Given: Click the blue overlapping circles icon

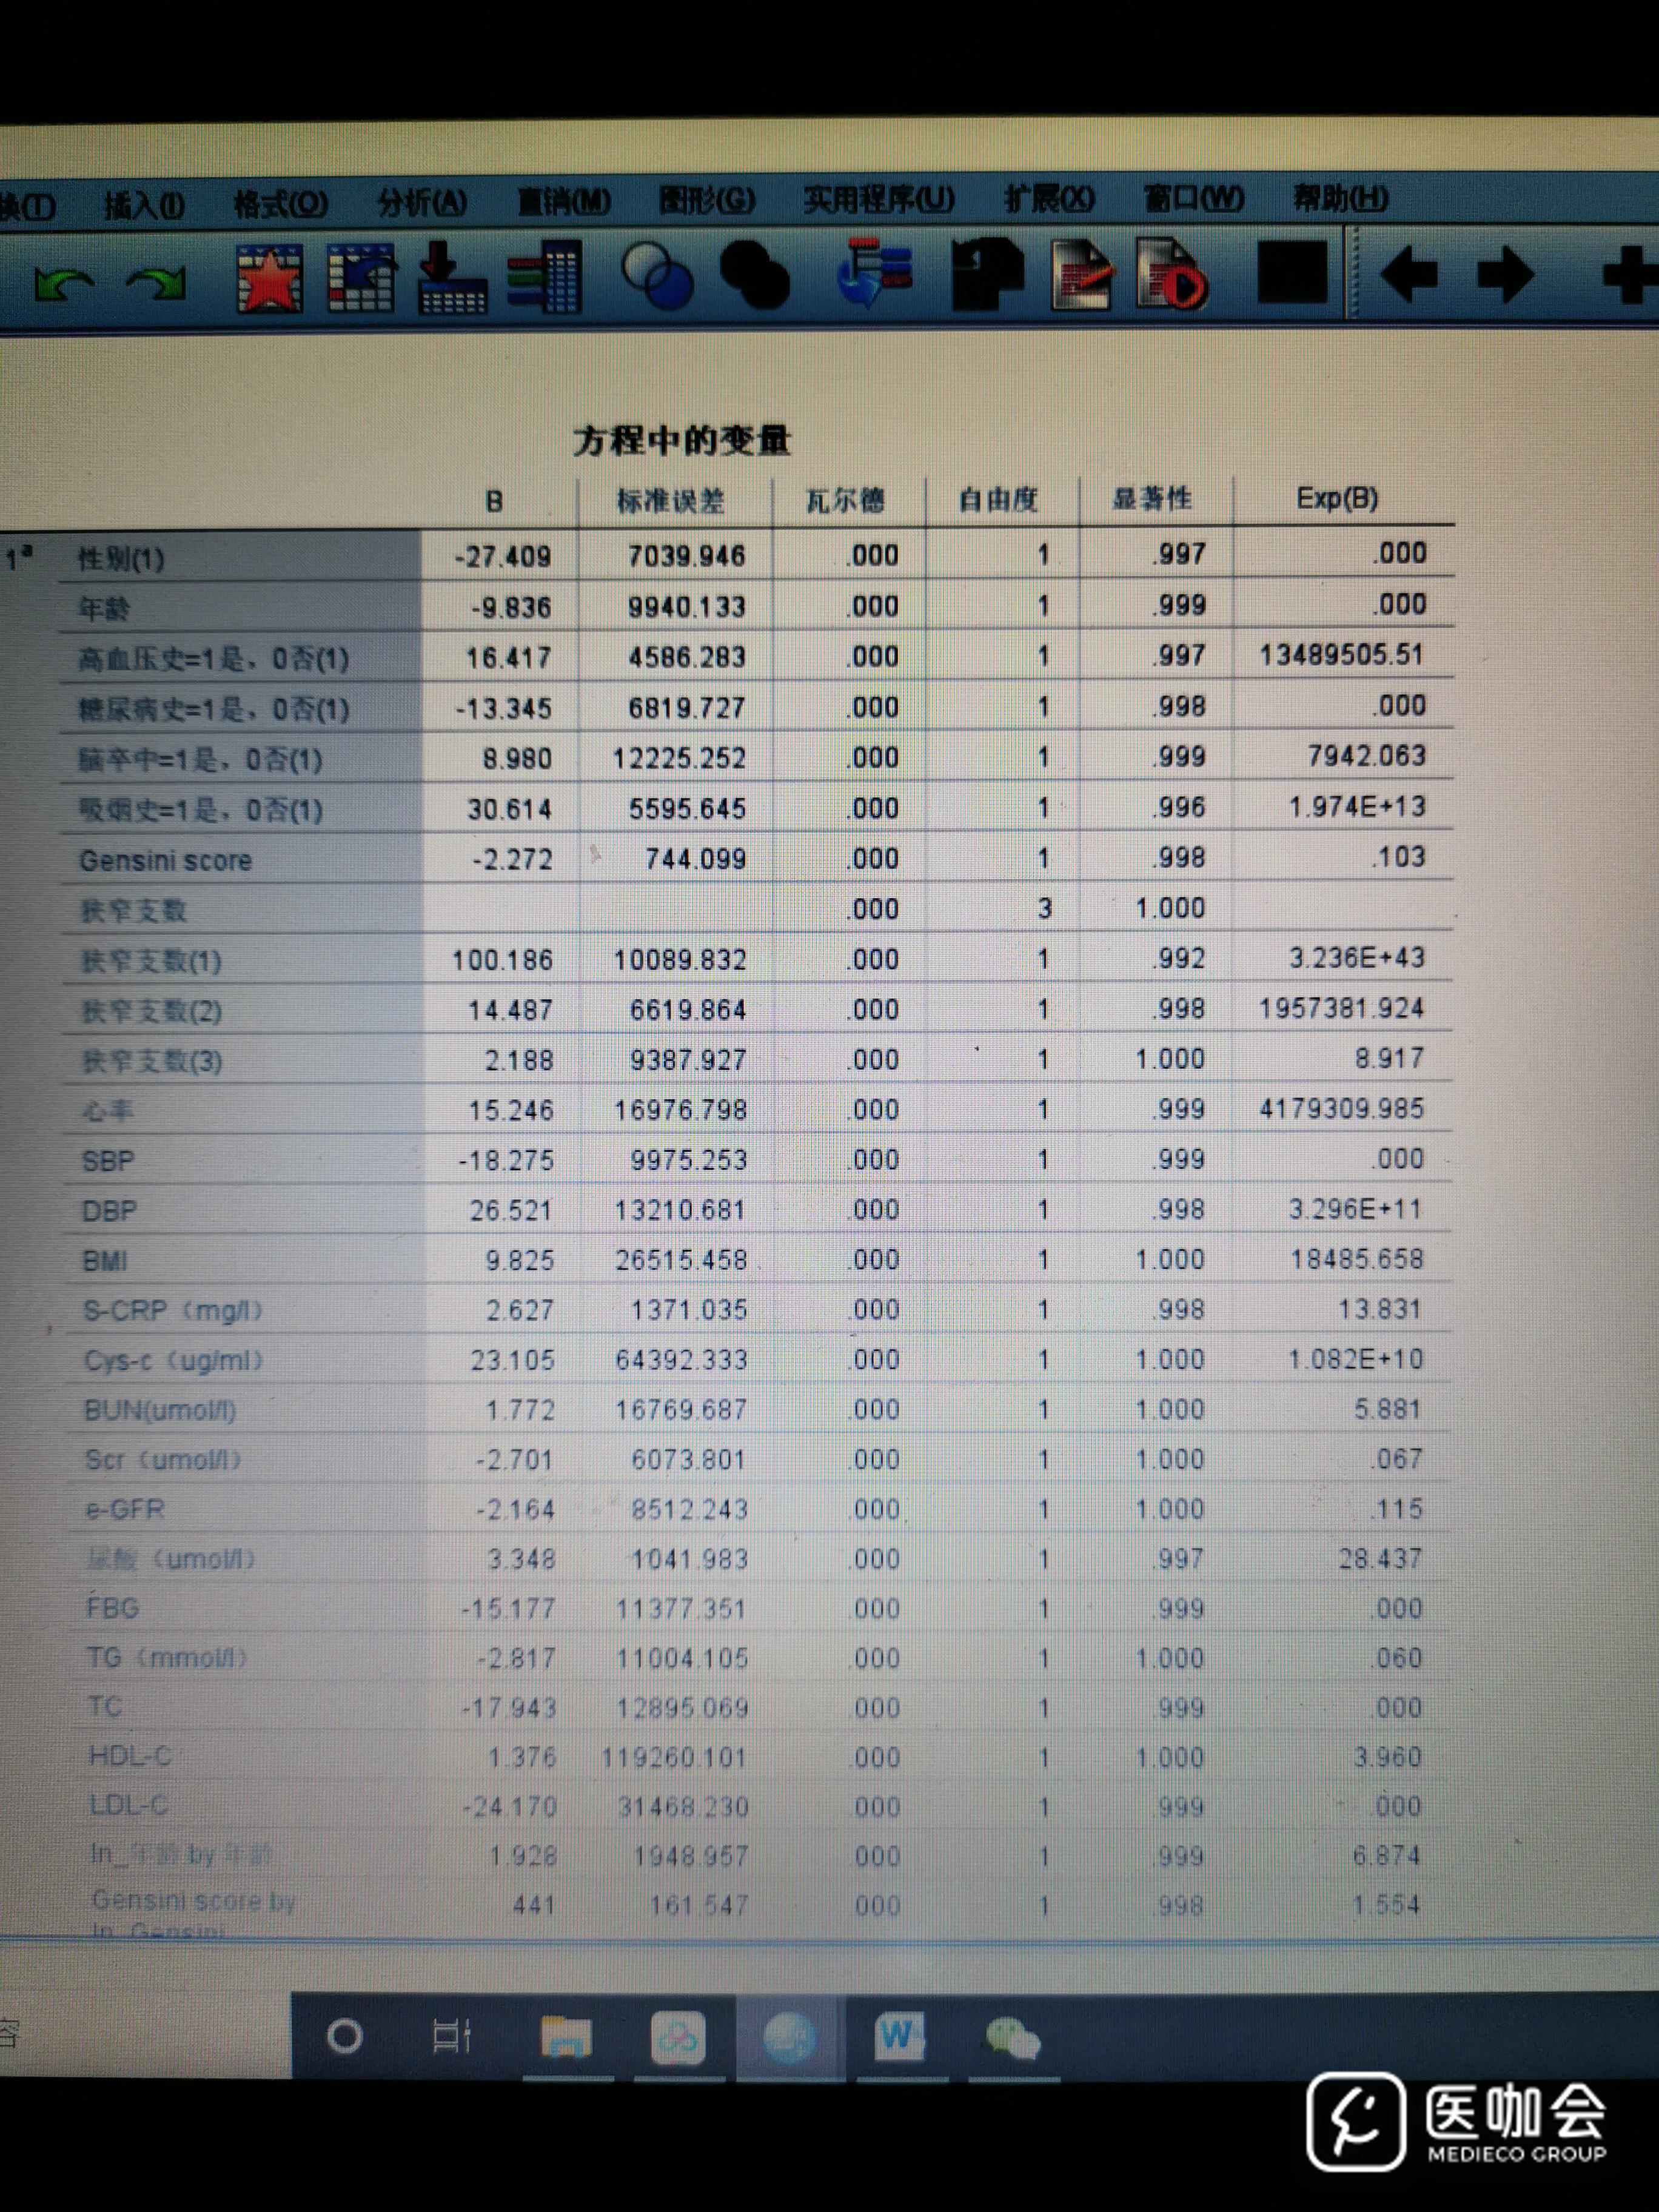Looking at the screenshot, I should 657,275.
